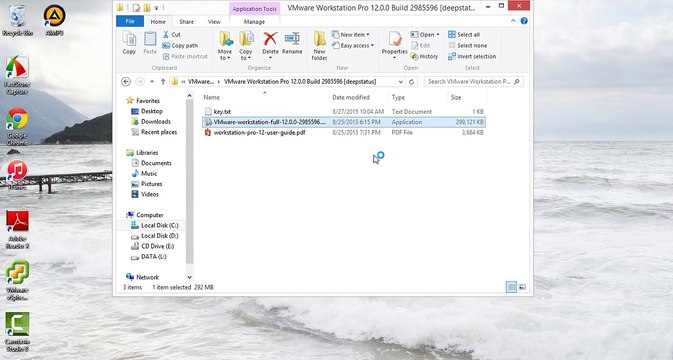
Task: Click the navigation pane scrollbar
Action: [x=189, y=182]
